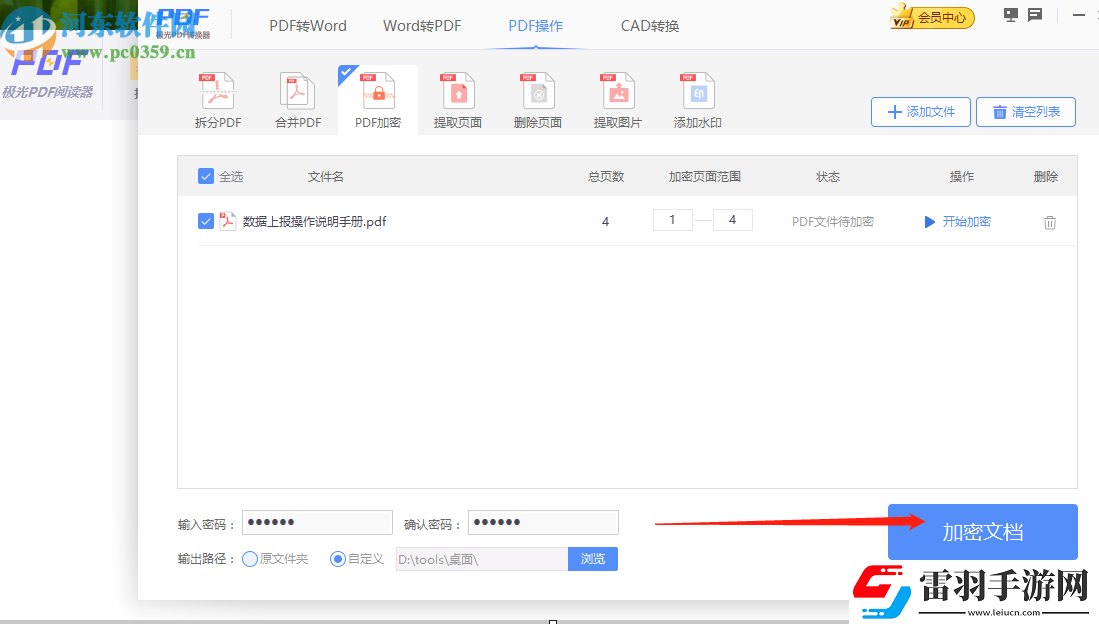This screenshot has width=1099, height=624.
Task: Switch to the PDF转Word tab
Action: click(x=308, y=26)
